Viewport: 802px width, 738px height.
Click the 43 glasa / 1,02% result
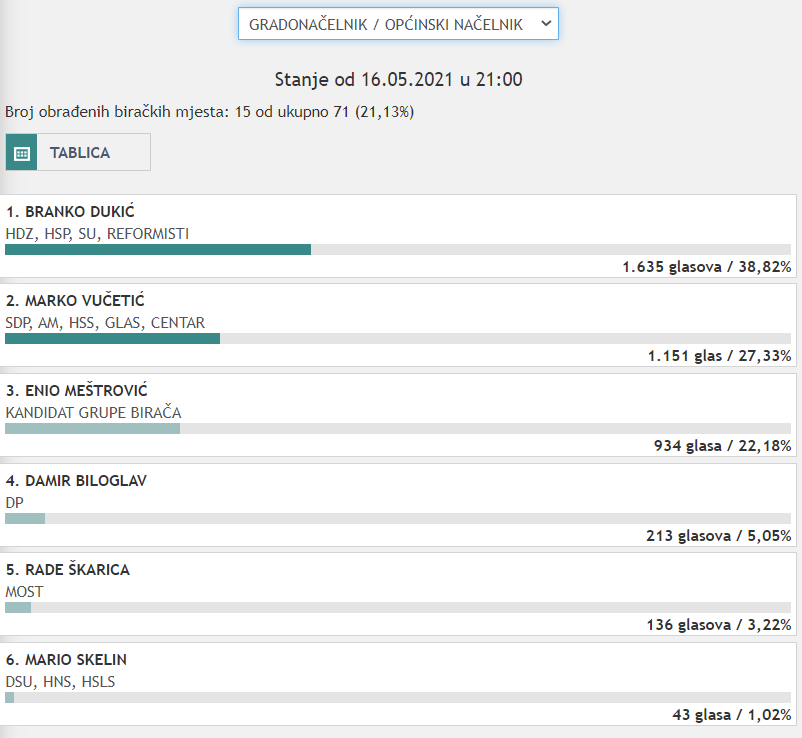tap(731, 715)
